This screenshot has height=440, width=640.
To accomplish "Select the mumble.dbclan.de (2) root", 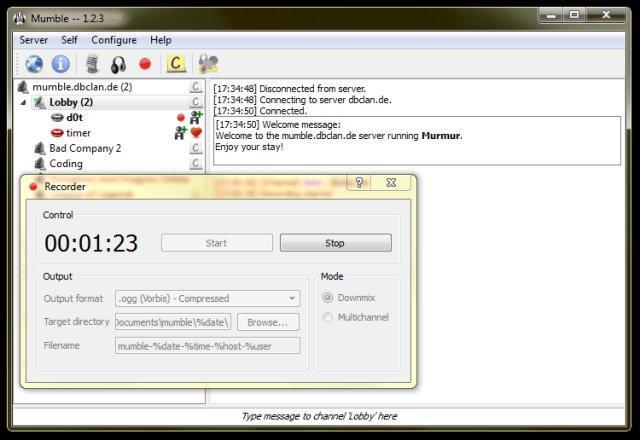I will (x=82, y=87).
